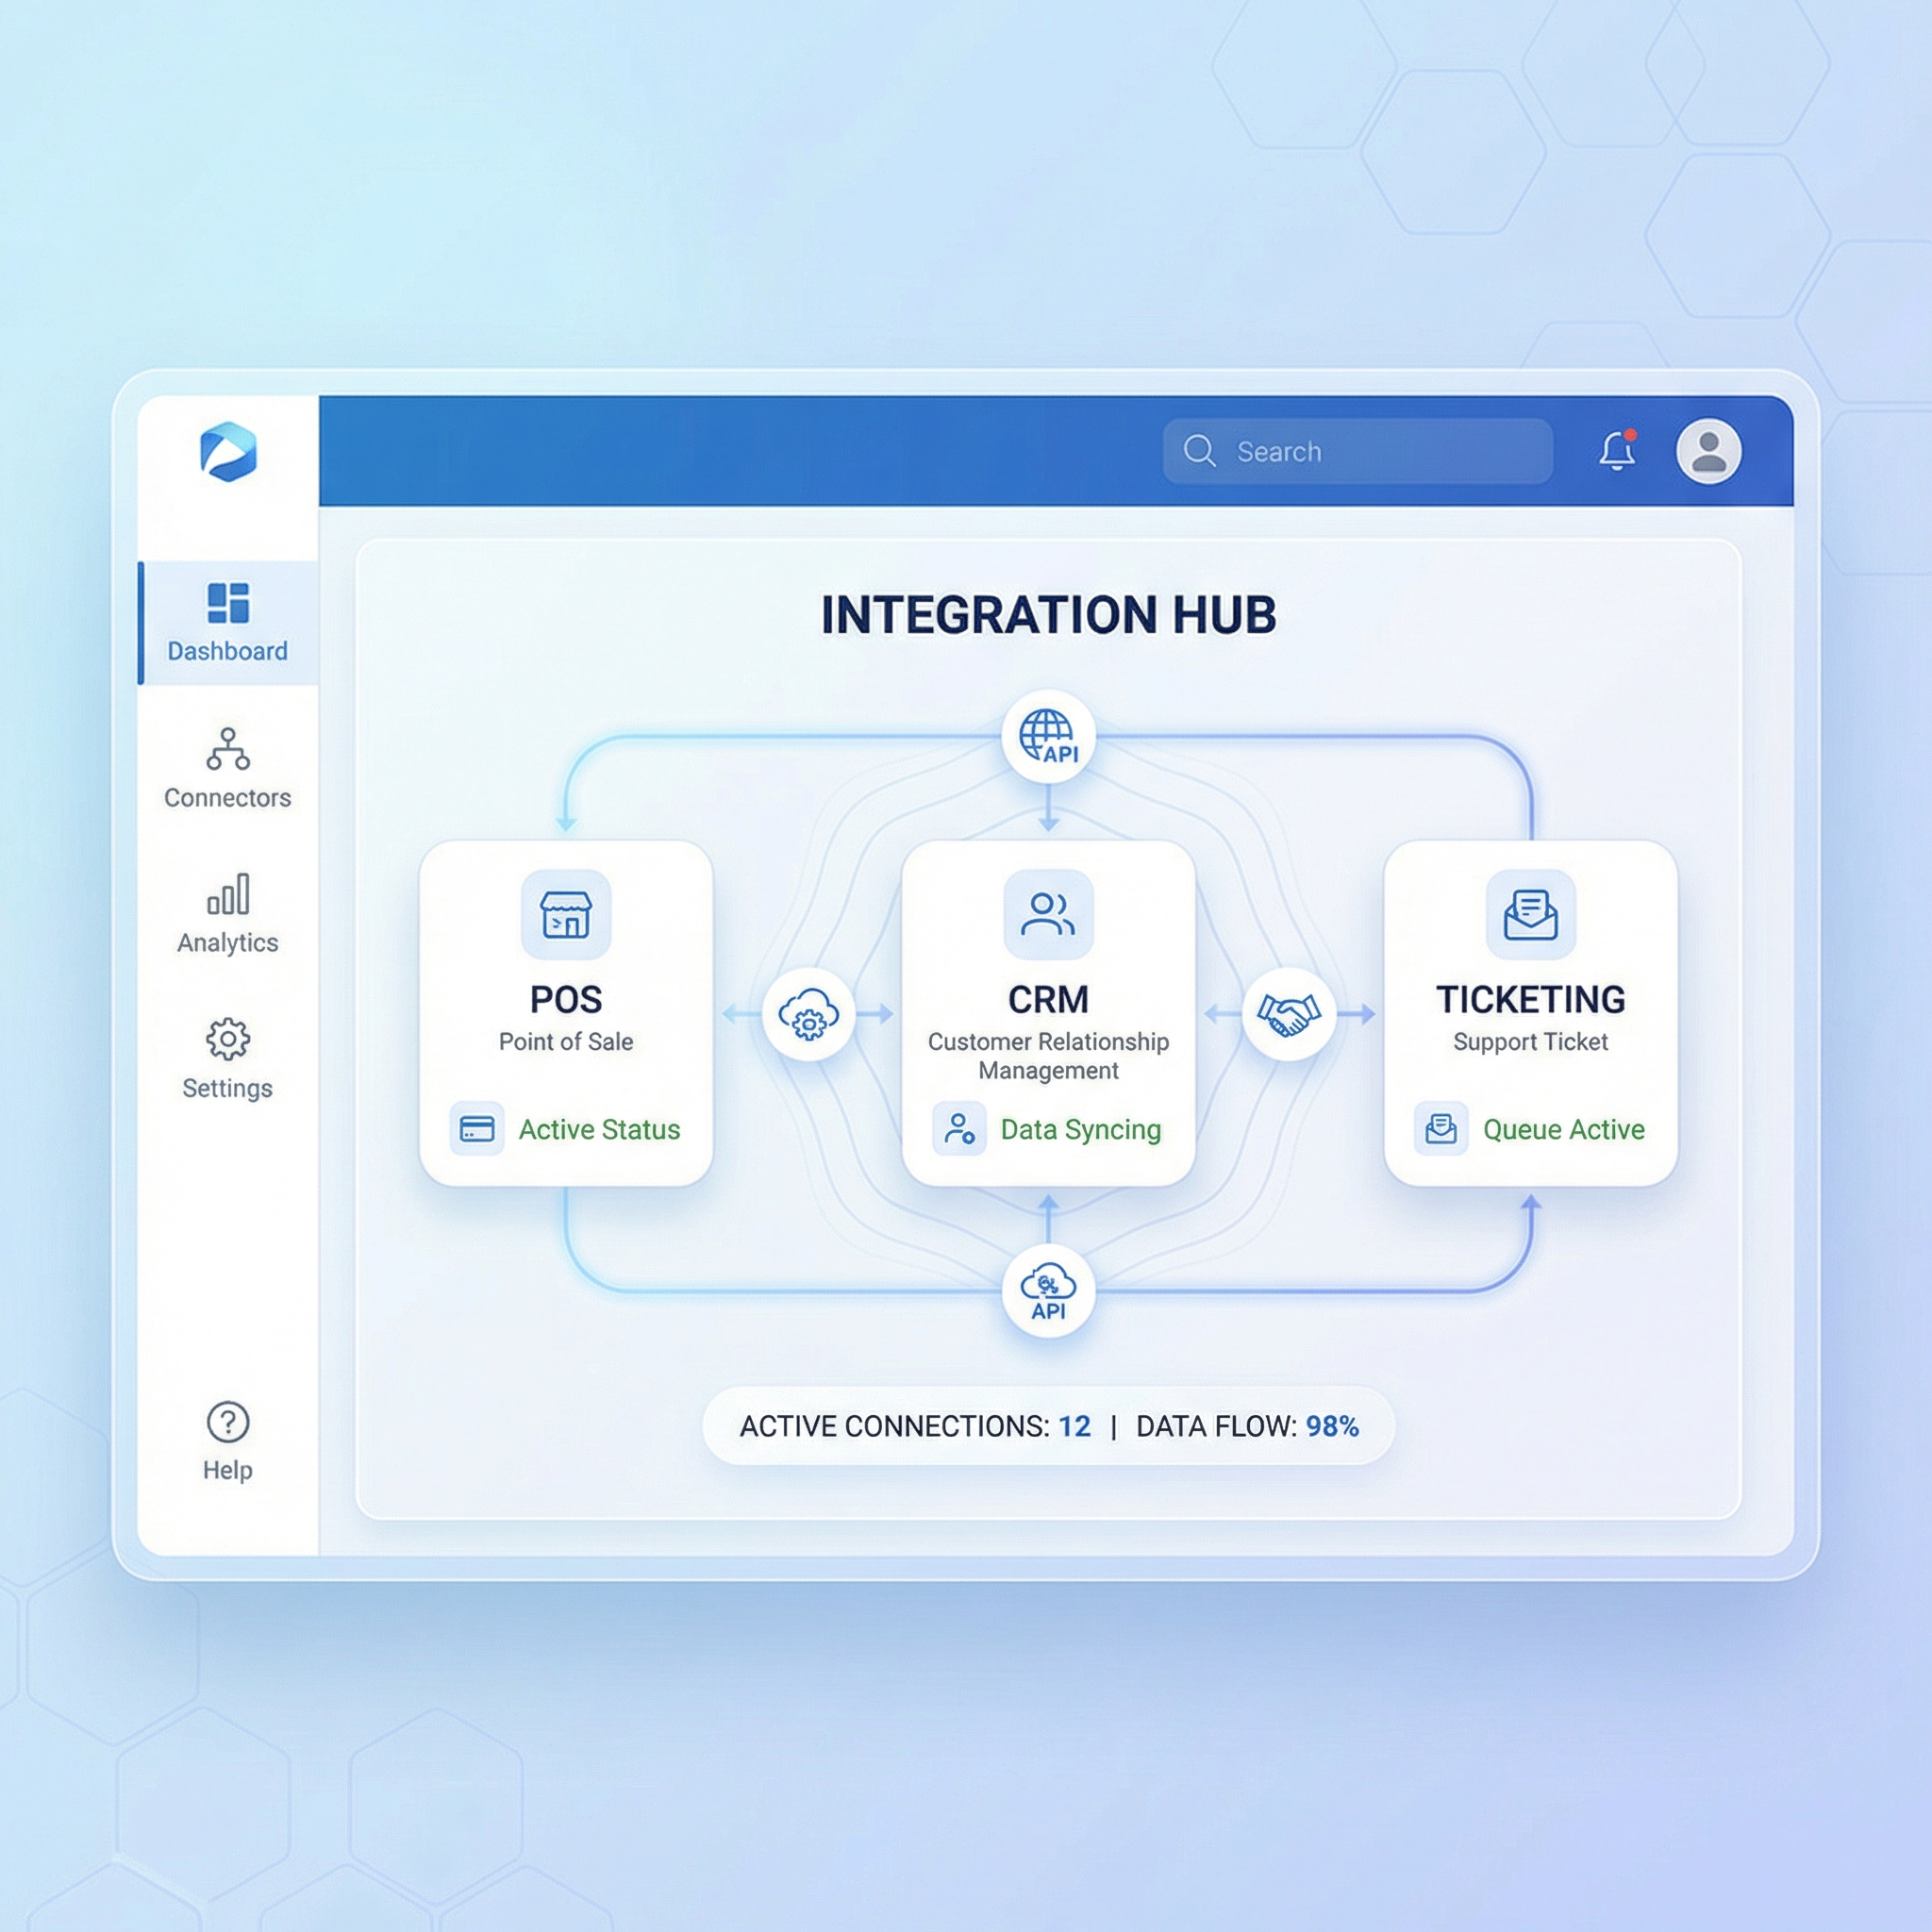The width and height of the screenshot is (1932, 1932).
Task: Click the mail icon beside Queue Active
Action: pyautogui.click(x=1441, y=1129)
